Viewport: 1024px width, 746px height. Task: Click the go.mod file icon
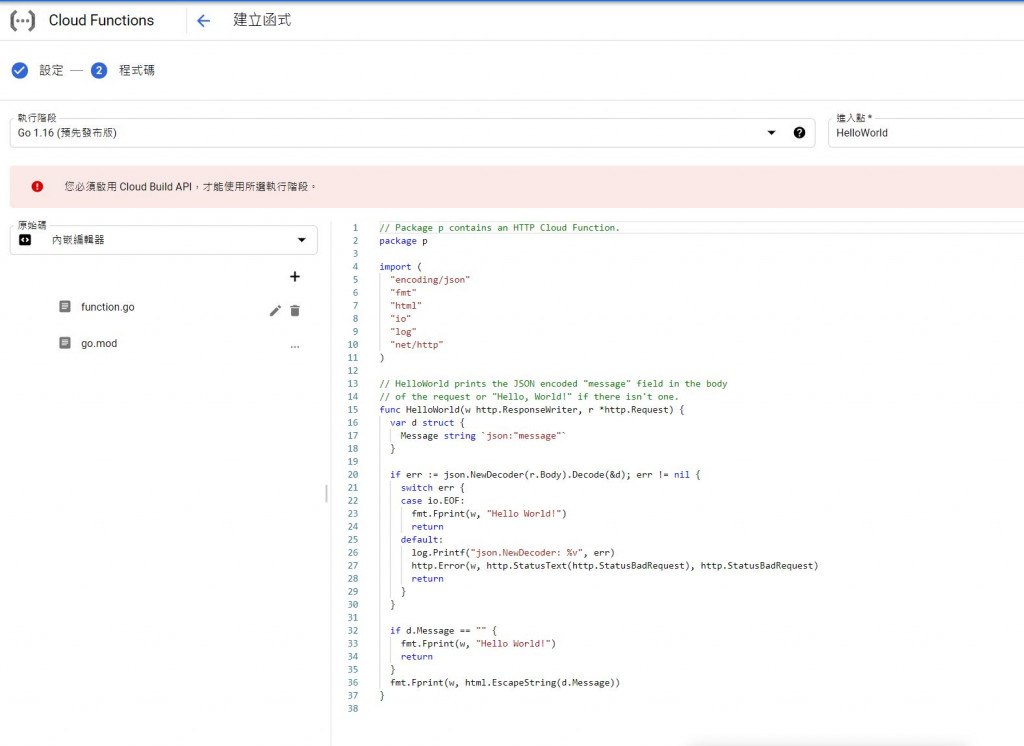pyautogui.click(x=65, y=343)
